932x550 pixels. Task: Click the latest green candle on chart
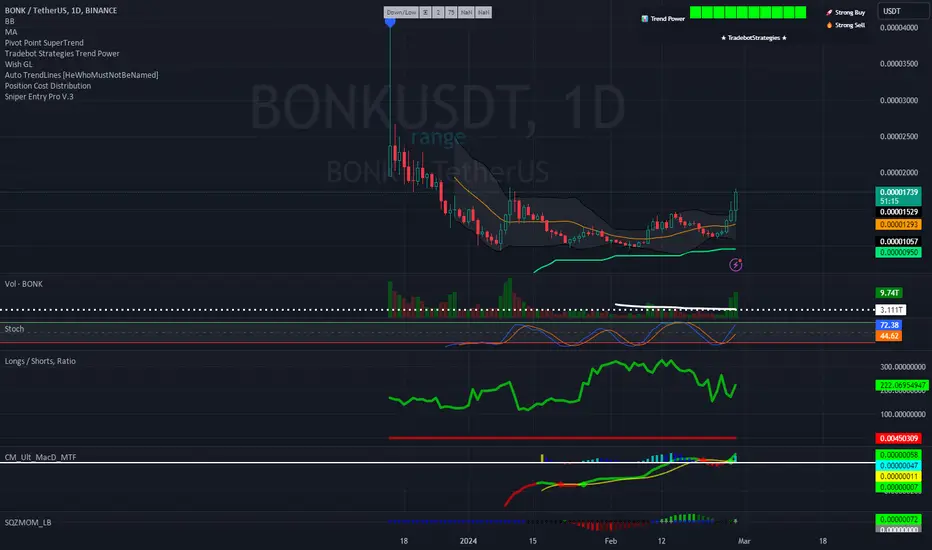pyautogui.click(x=736, y=200)
